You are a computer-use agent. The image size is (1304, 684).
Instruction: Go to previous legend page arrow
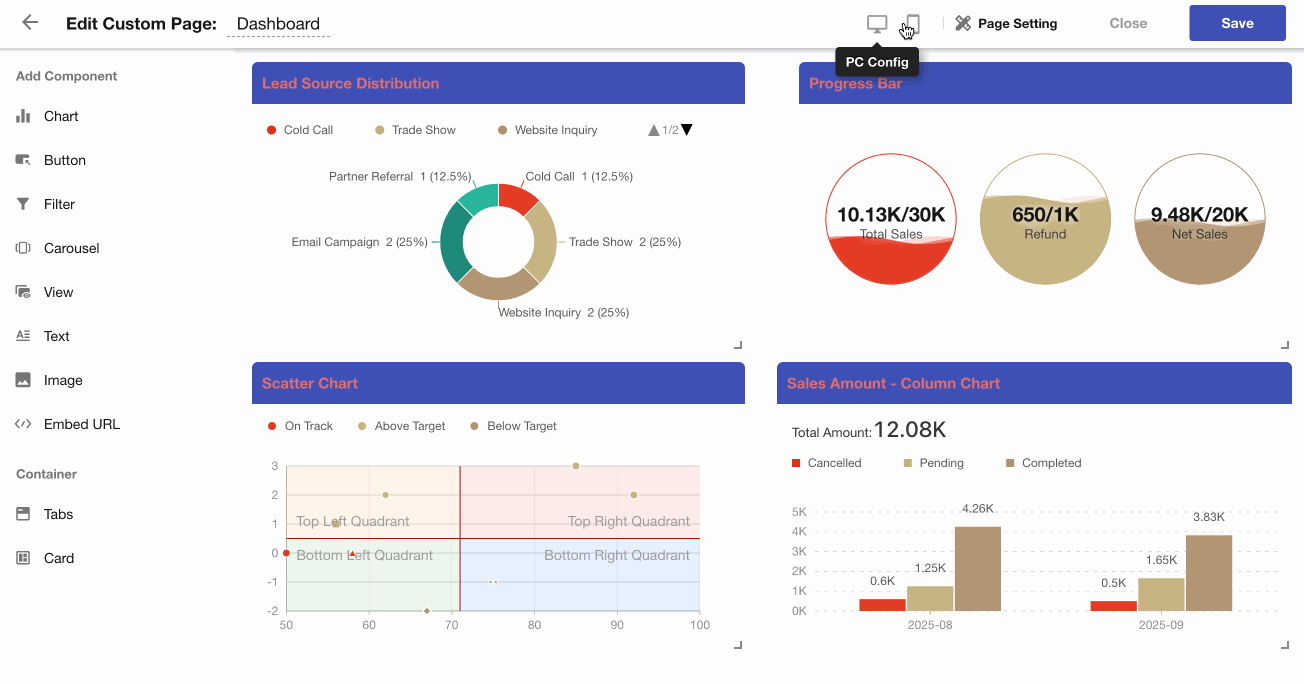coord(654,130)
